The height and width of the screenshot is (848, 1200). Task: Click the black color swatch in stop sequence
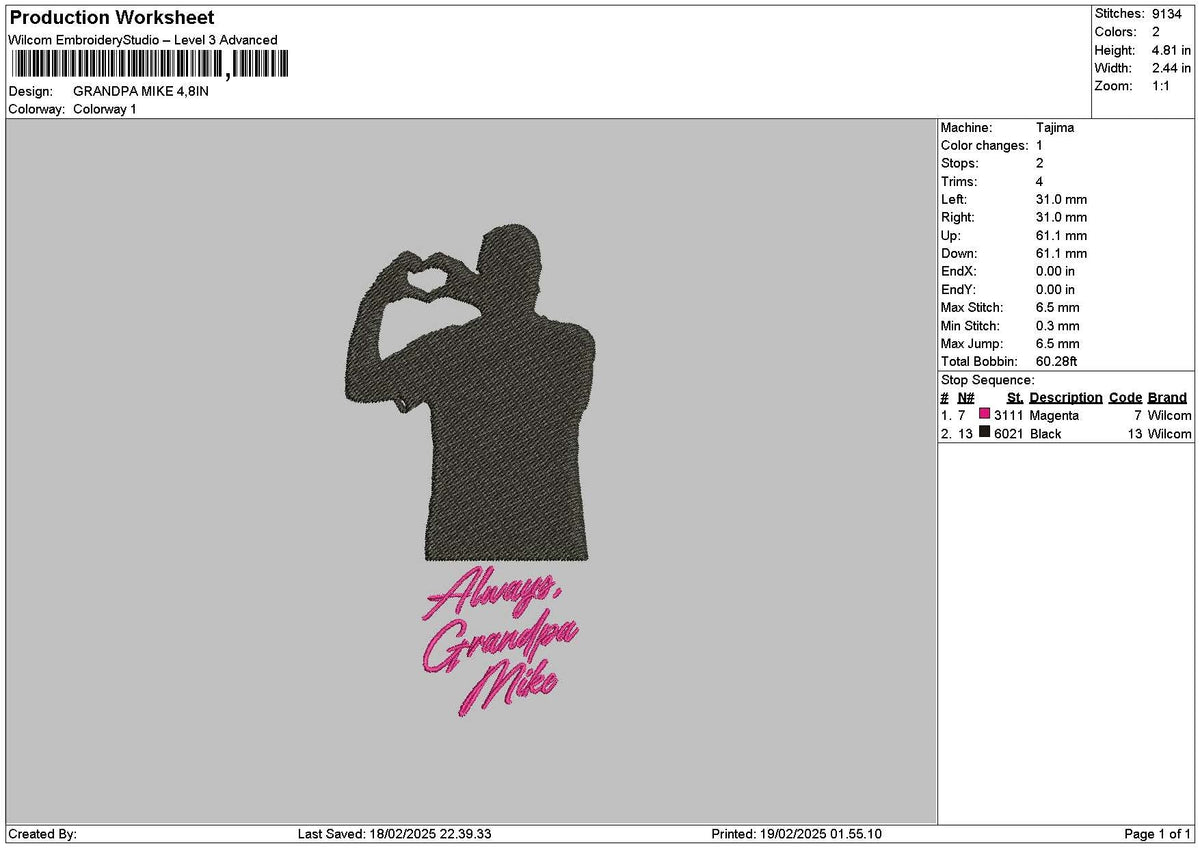[x=985, y=432]
